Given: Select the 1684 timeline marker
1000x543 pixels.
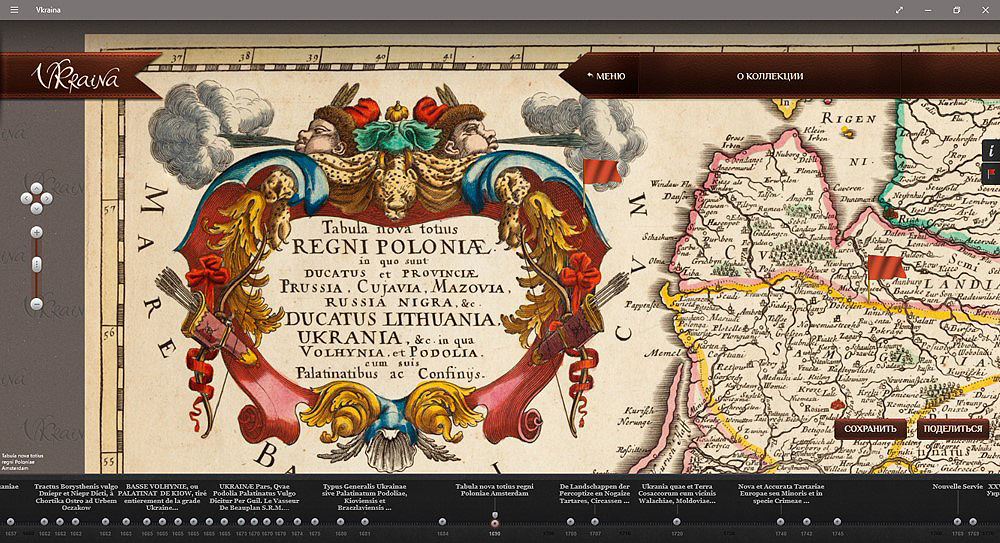Looking at the screenshot, I should (442, 522).
